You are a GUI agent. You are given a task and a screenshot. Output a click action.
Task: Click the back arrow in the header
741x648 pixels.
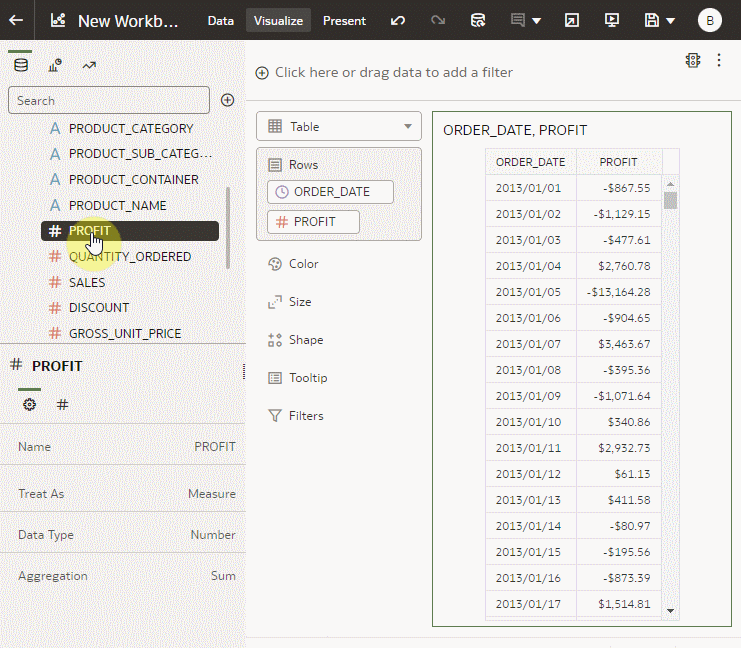click(16, 20)
